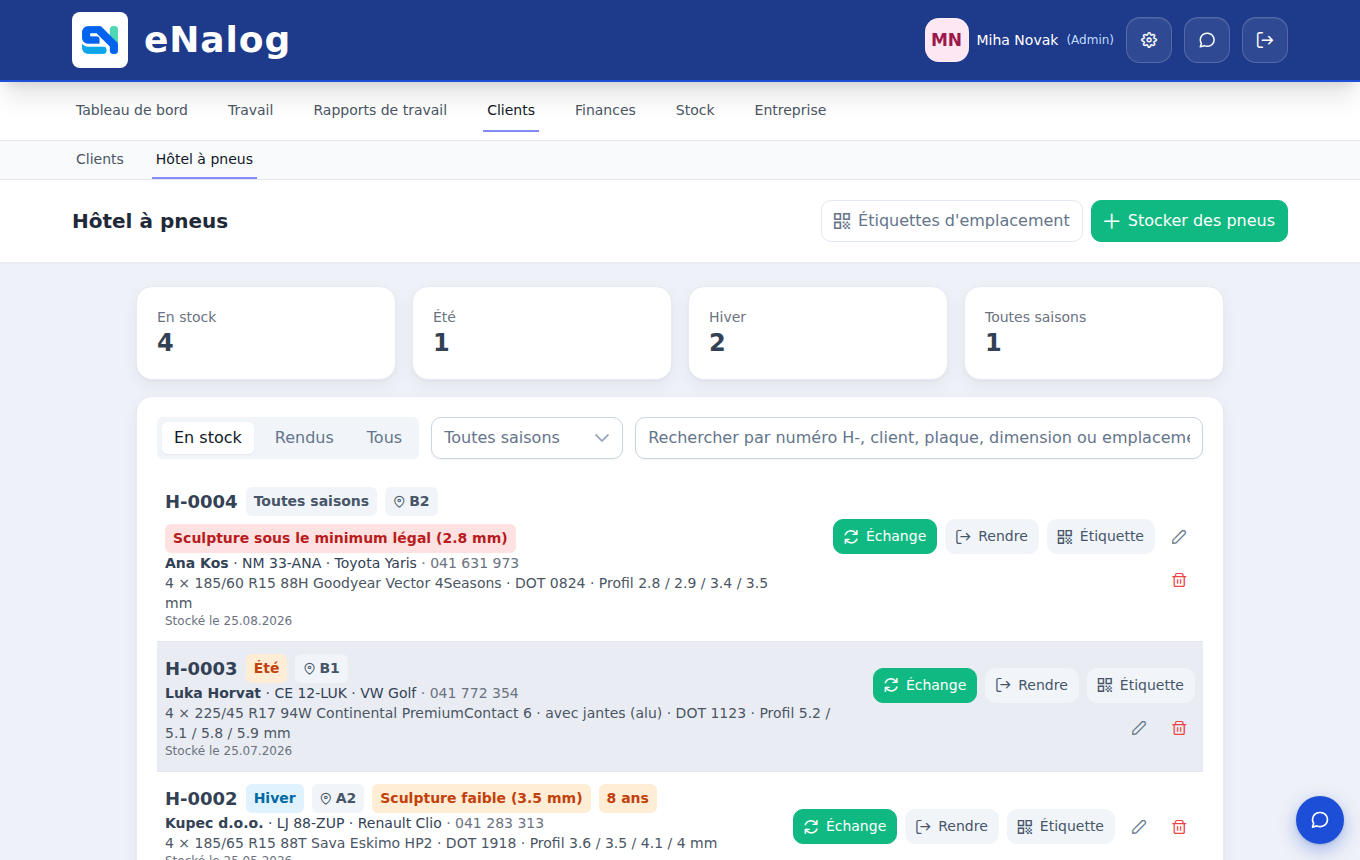Viewport: 1360px width, 860px height.
Task: Select the En stock filter
Action: click(208, 438)
